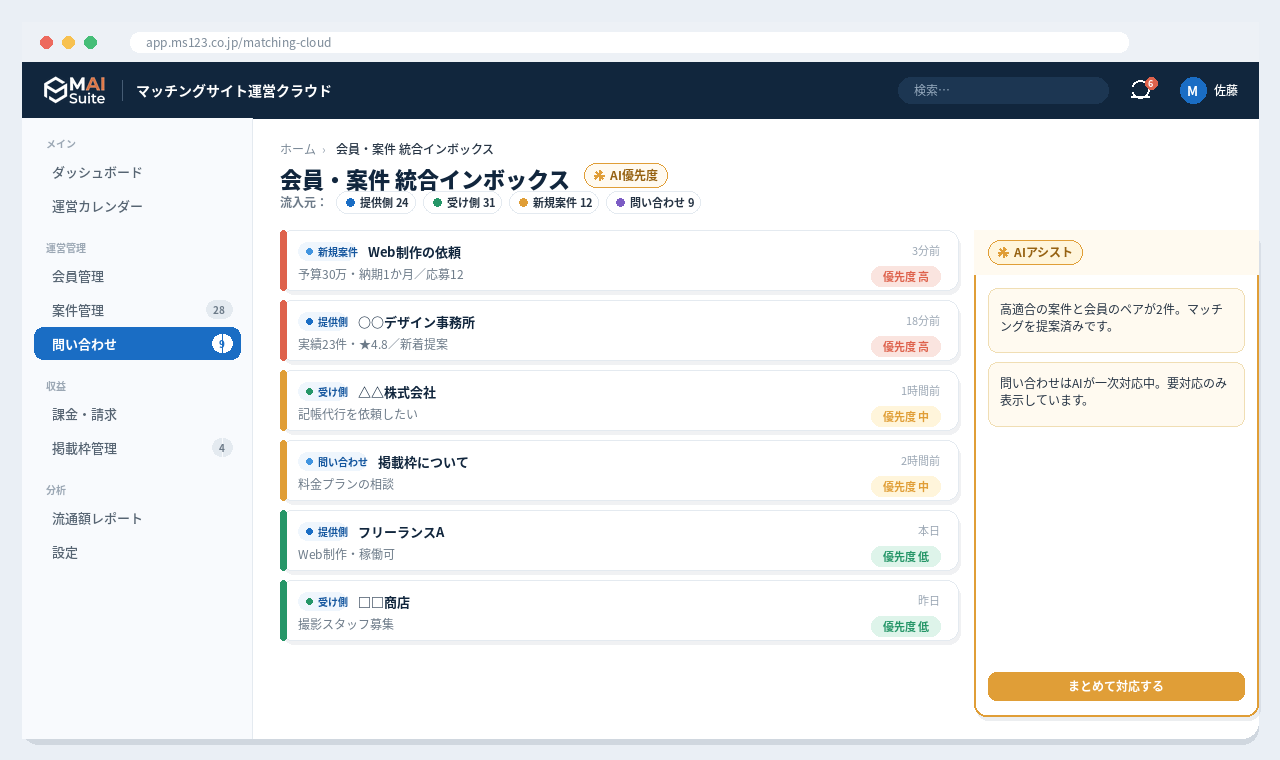Filter by 問い合わせ 9 chip
Viewport: 1280px width, 760px height.
point(654,202)
